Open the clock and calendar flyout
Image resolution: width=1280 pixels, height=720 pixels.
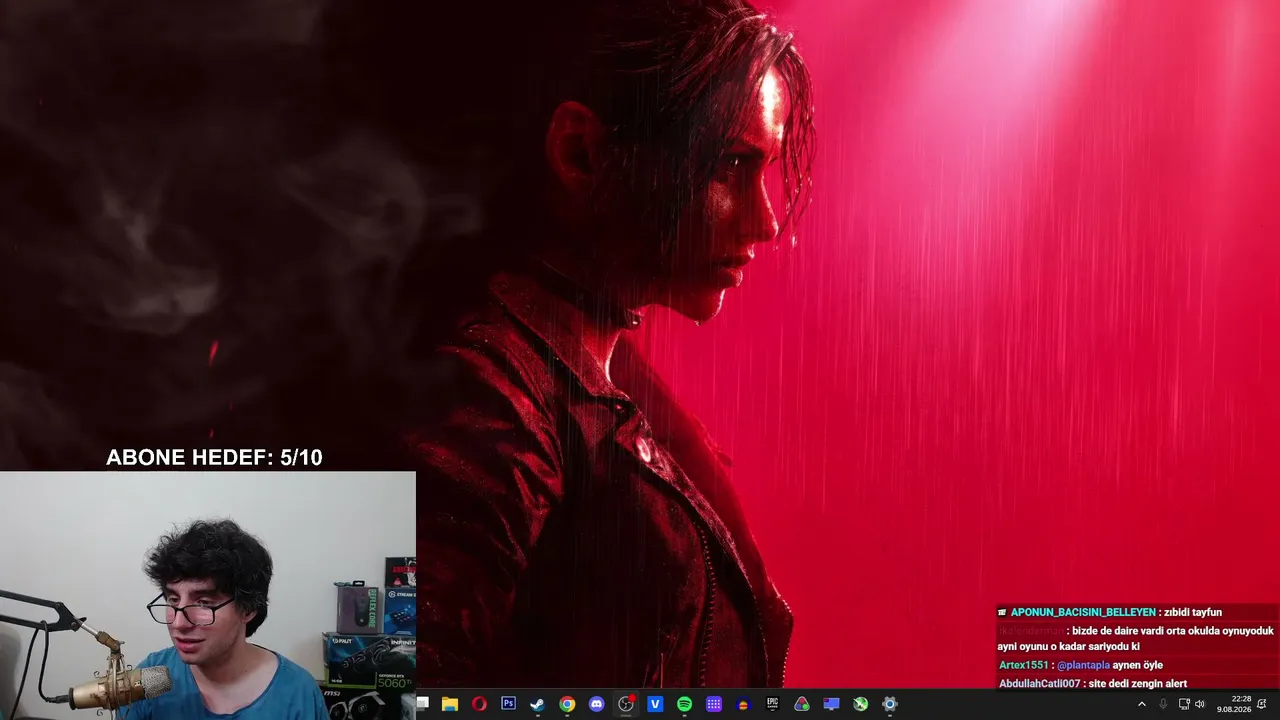click(x=1234, y=704)
